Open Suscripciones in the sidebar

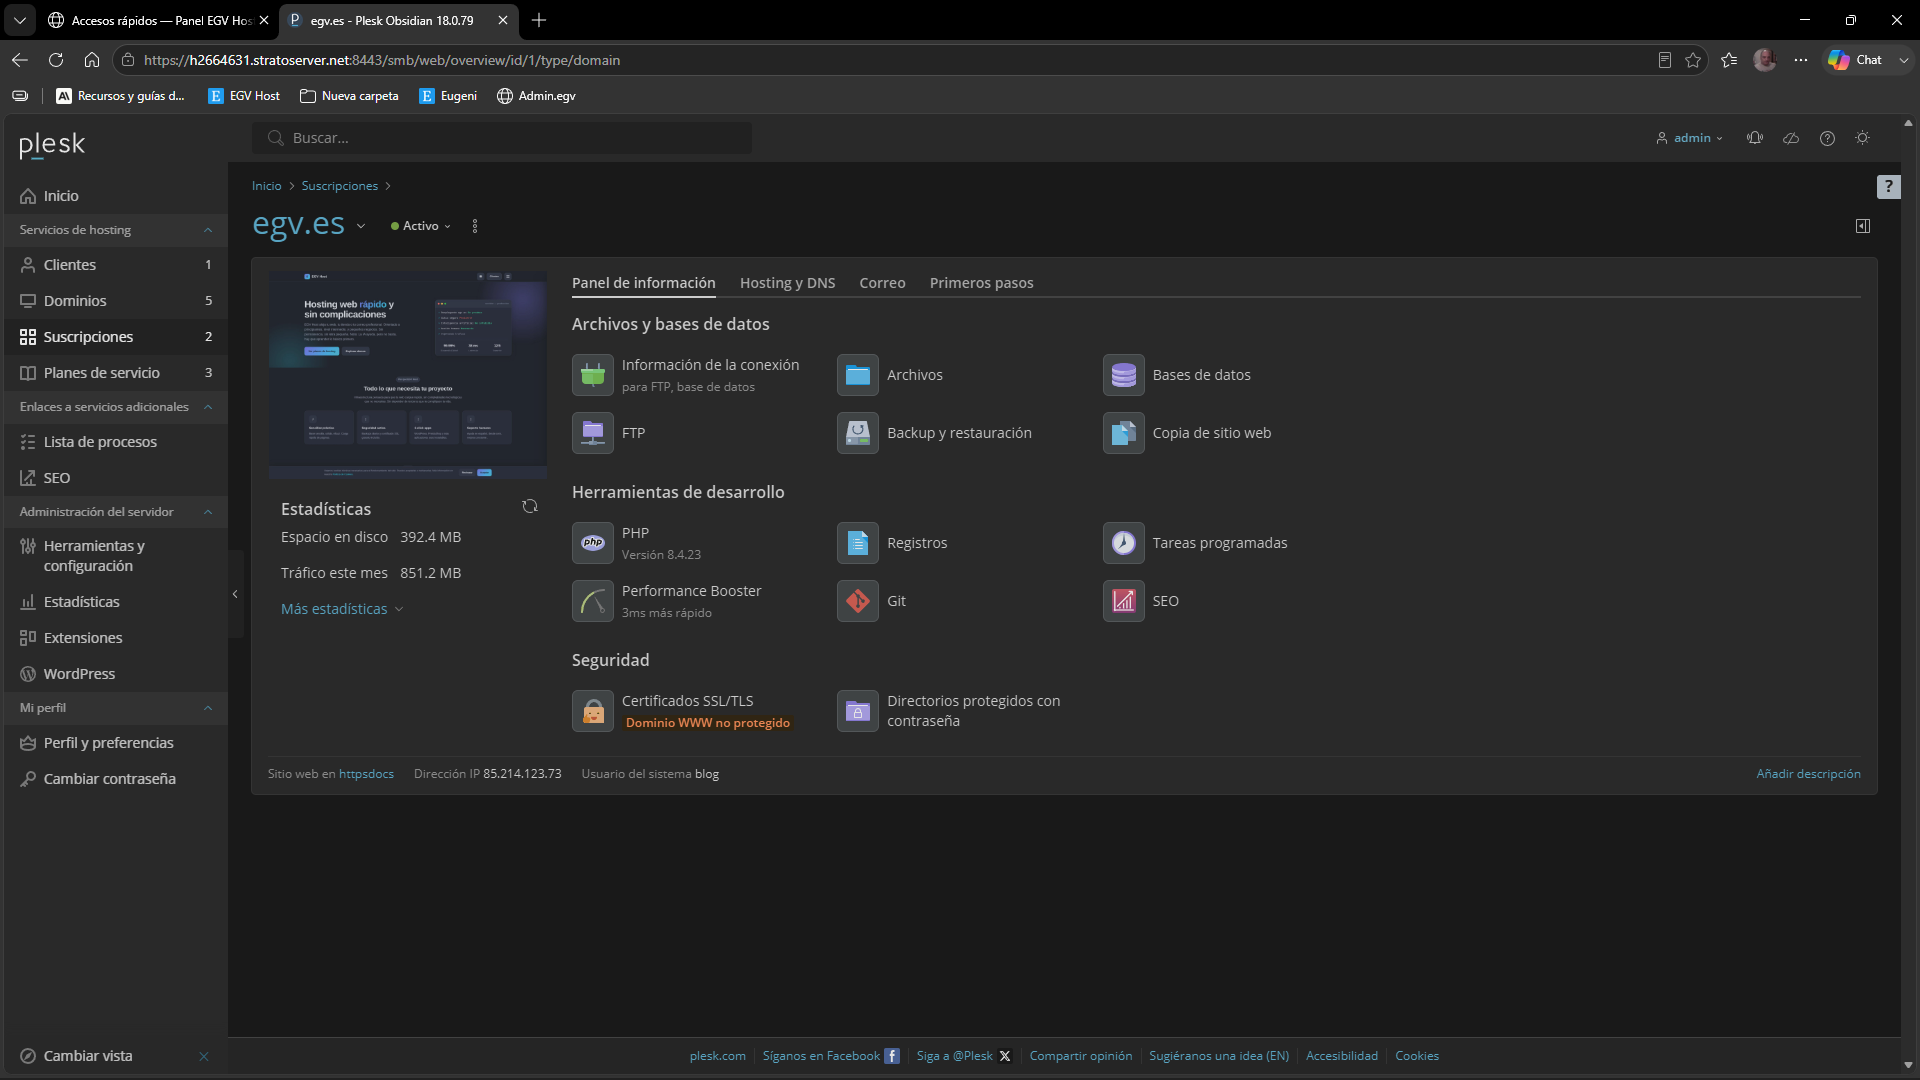tap(116, 337)
